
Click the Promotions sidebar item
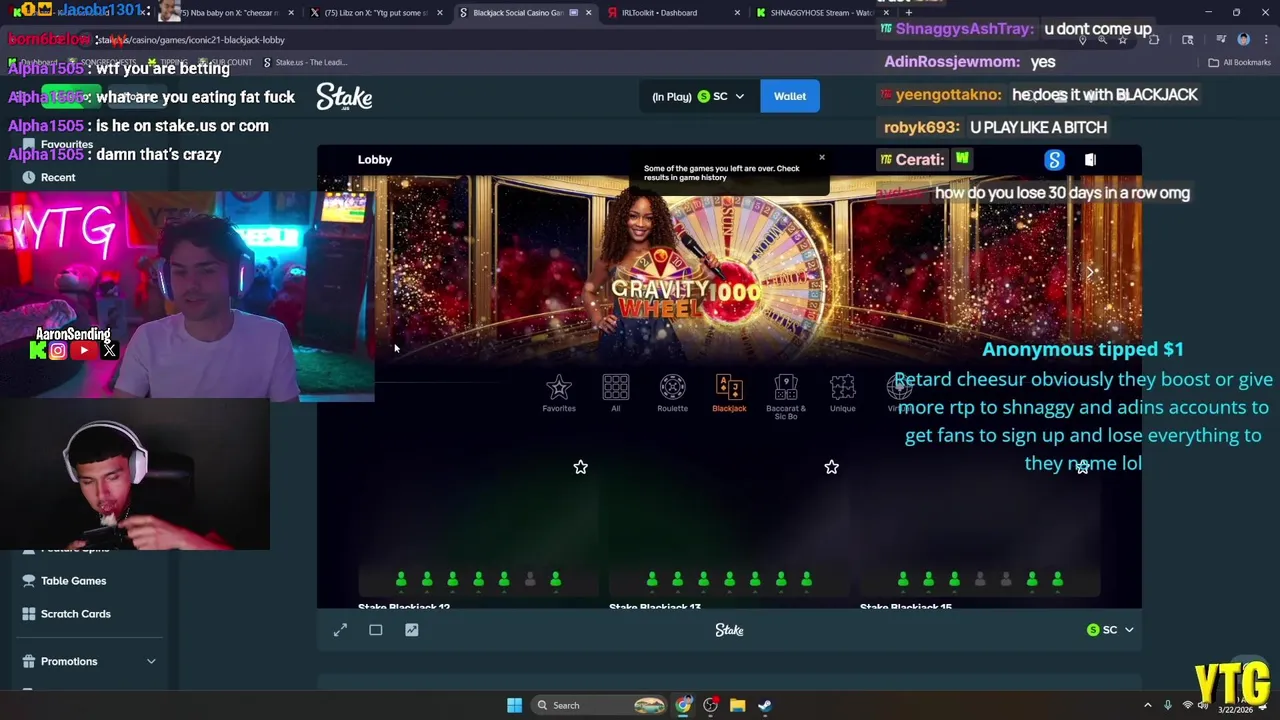click(69, 661)
